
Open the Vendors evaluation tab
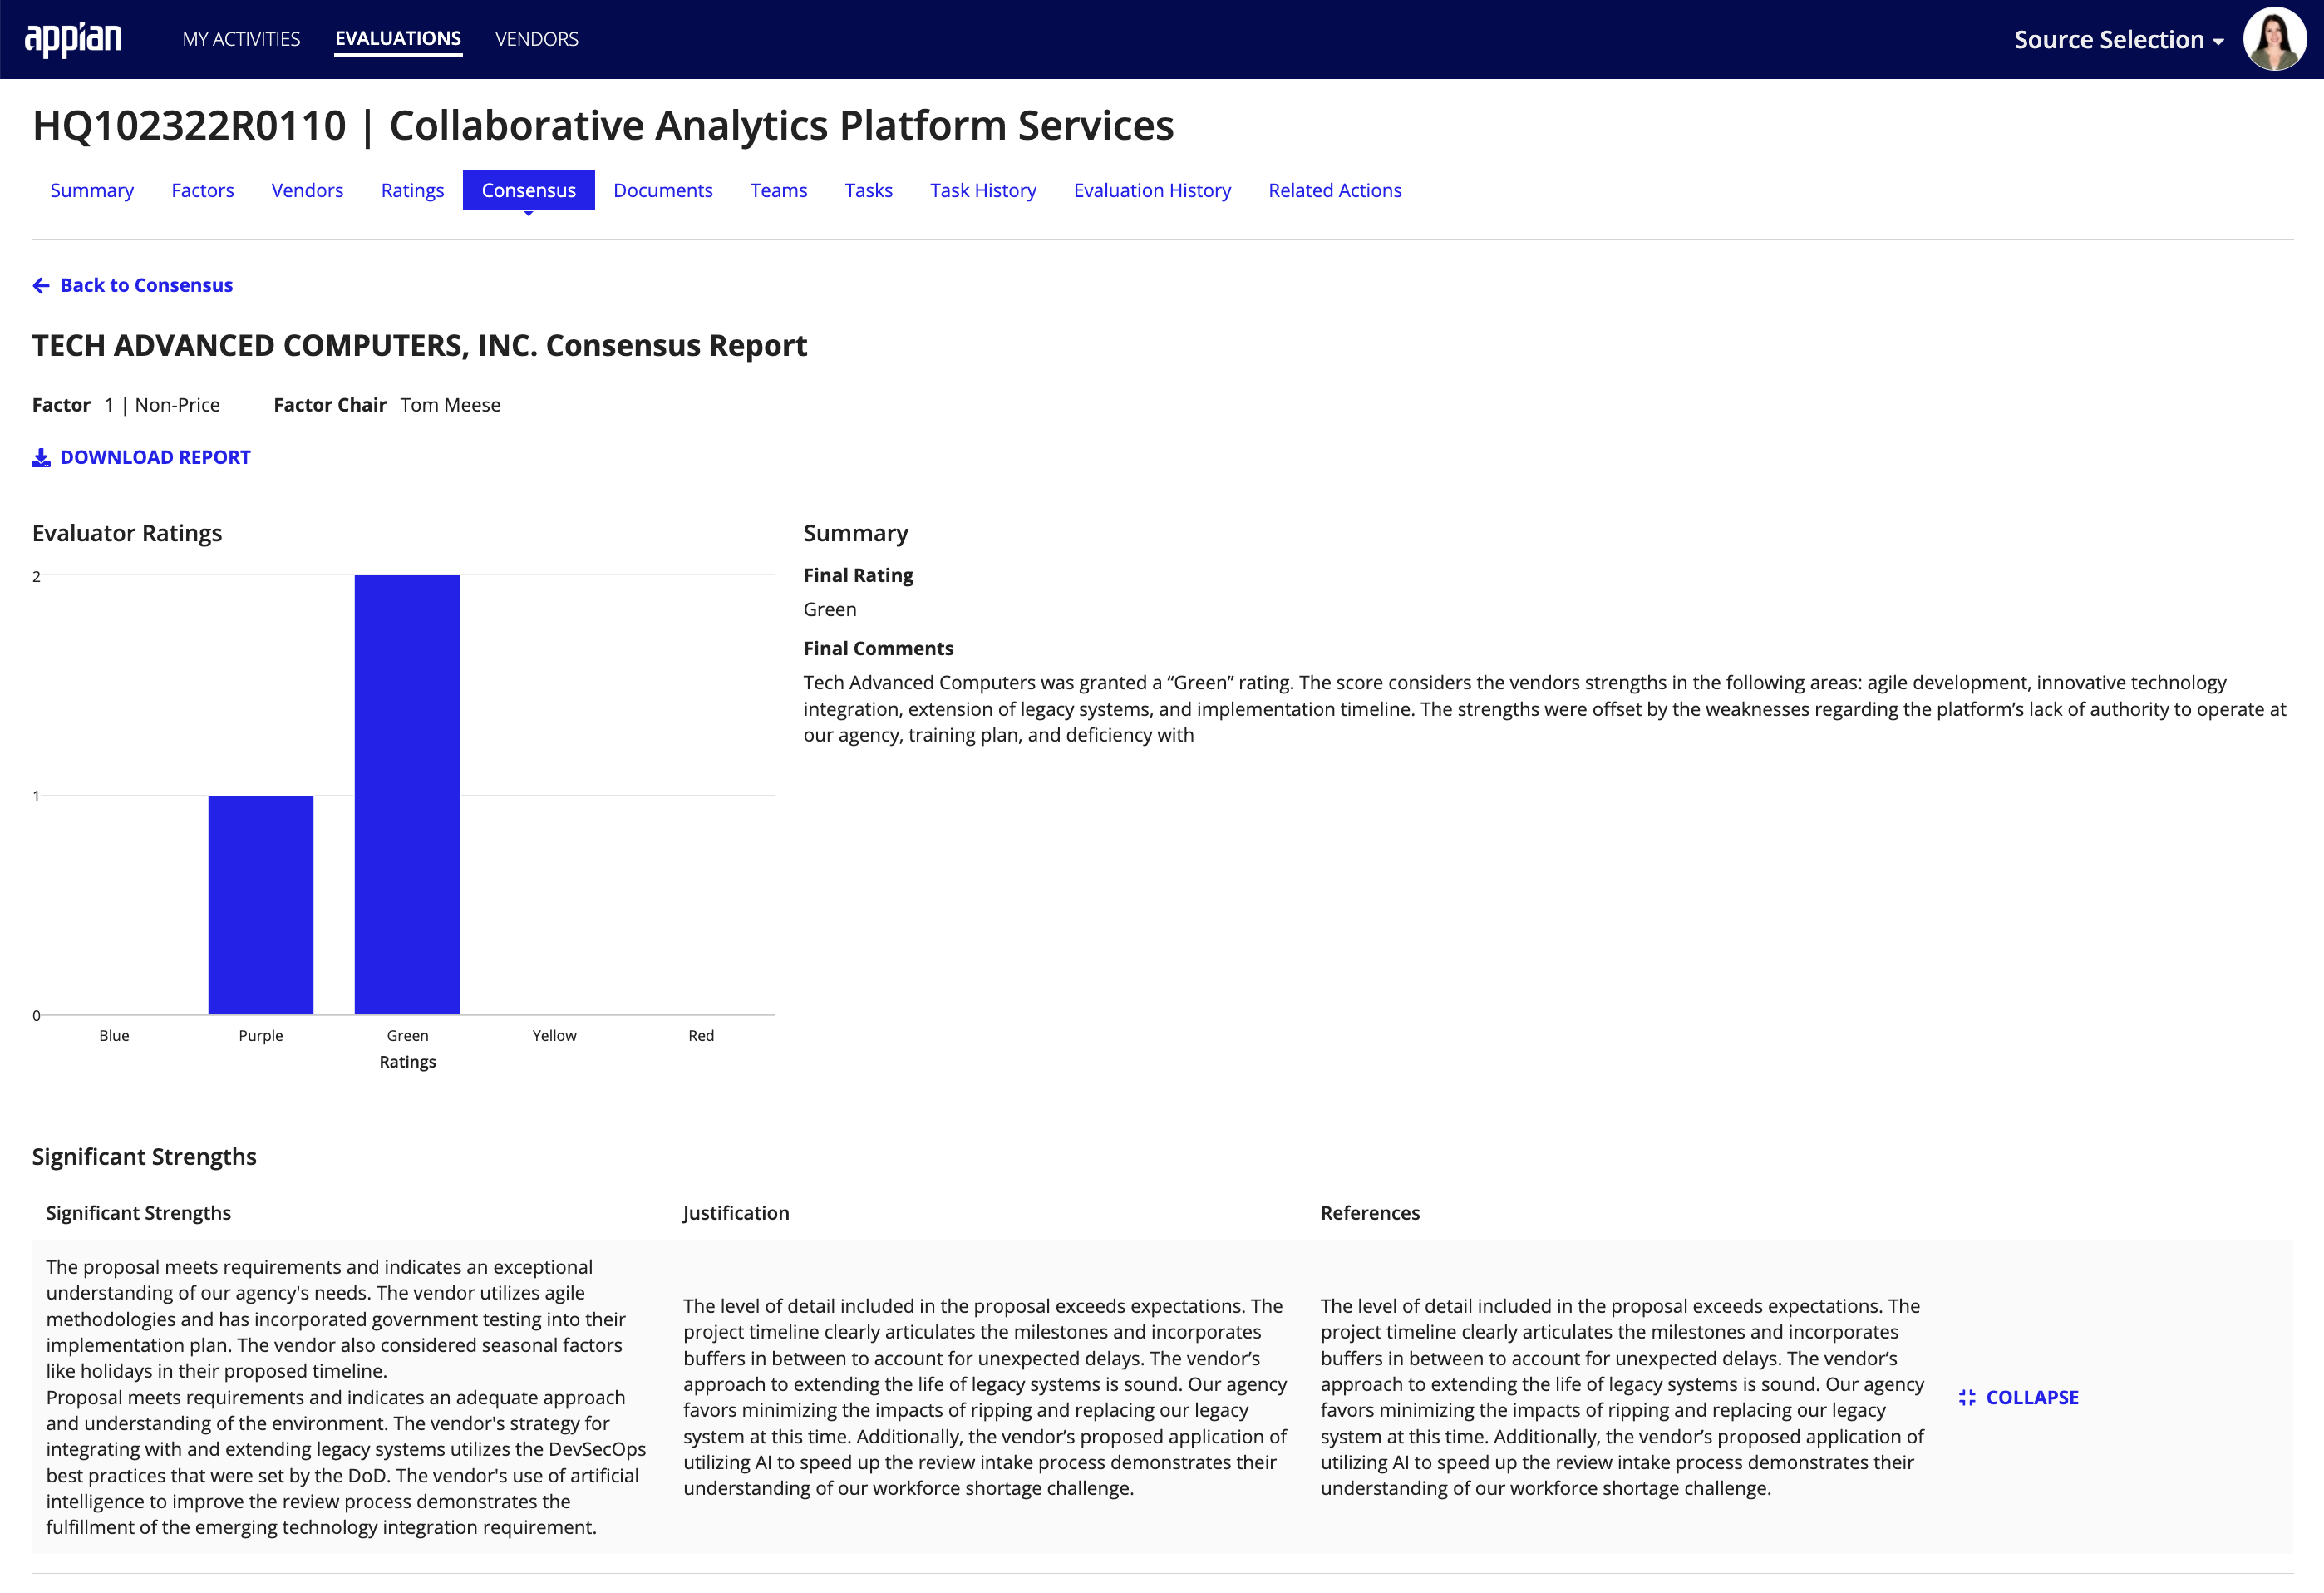coord(307,190)
